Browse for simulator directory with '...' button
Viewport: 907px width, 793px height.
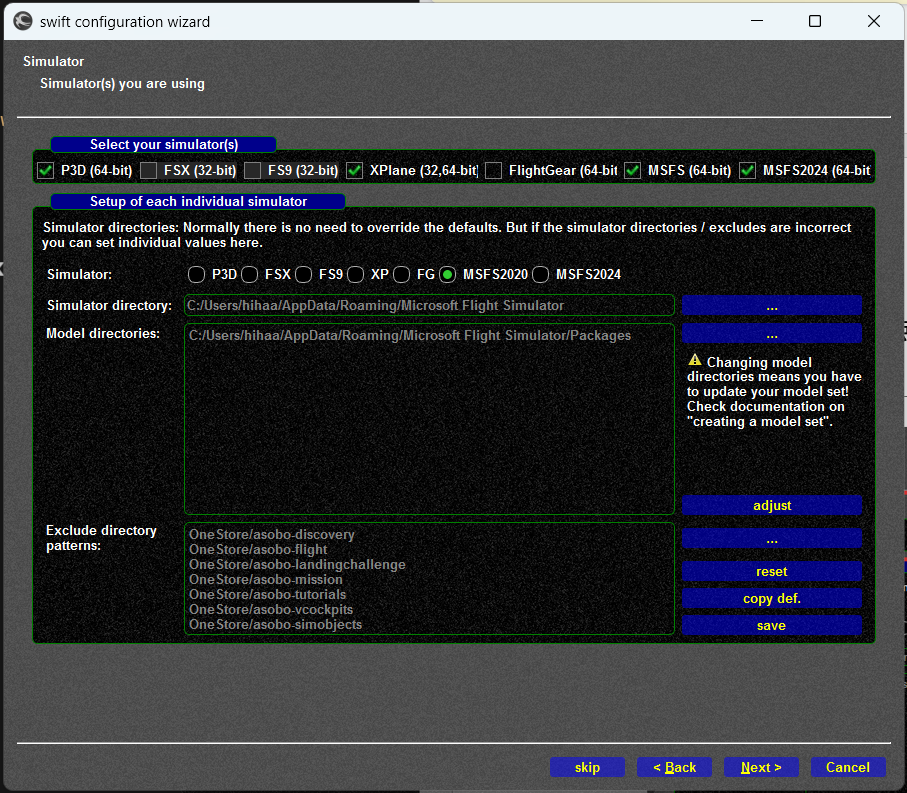click(772, 305)
